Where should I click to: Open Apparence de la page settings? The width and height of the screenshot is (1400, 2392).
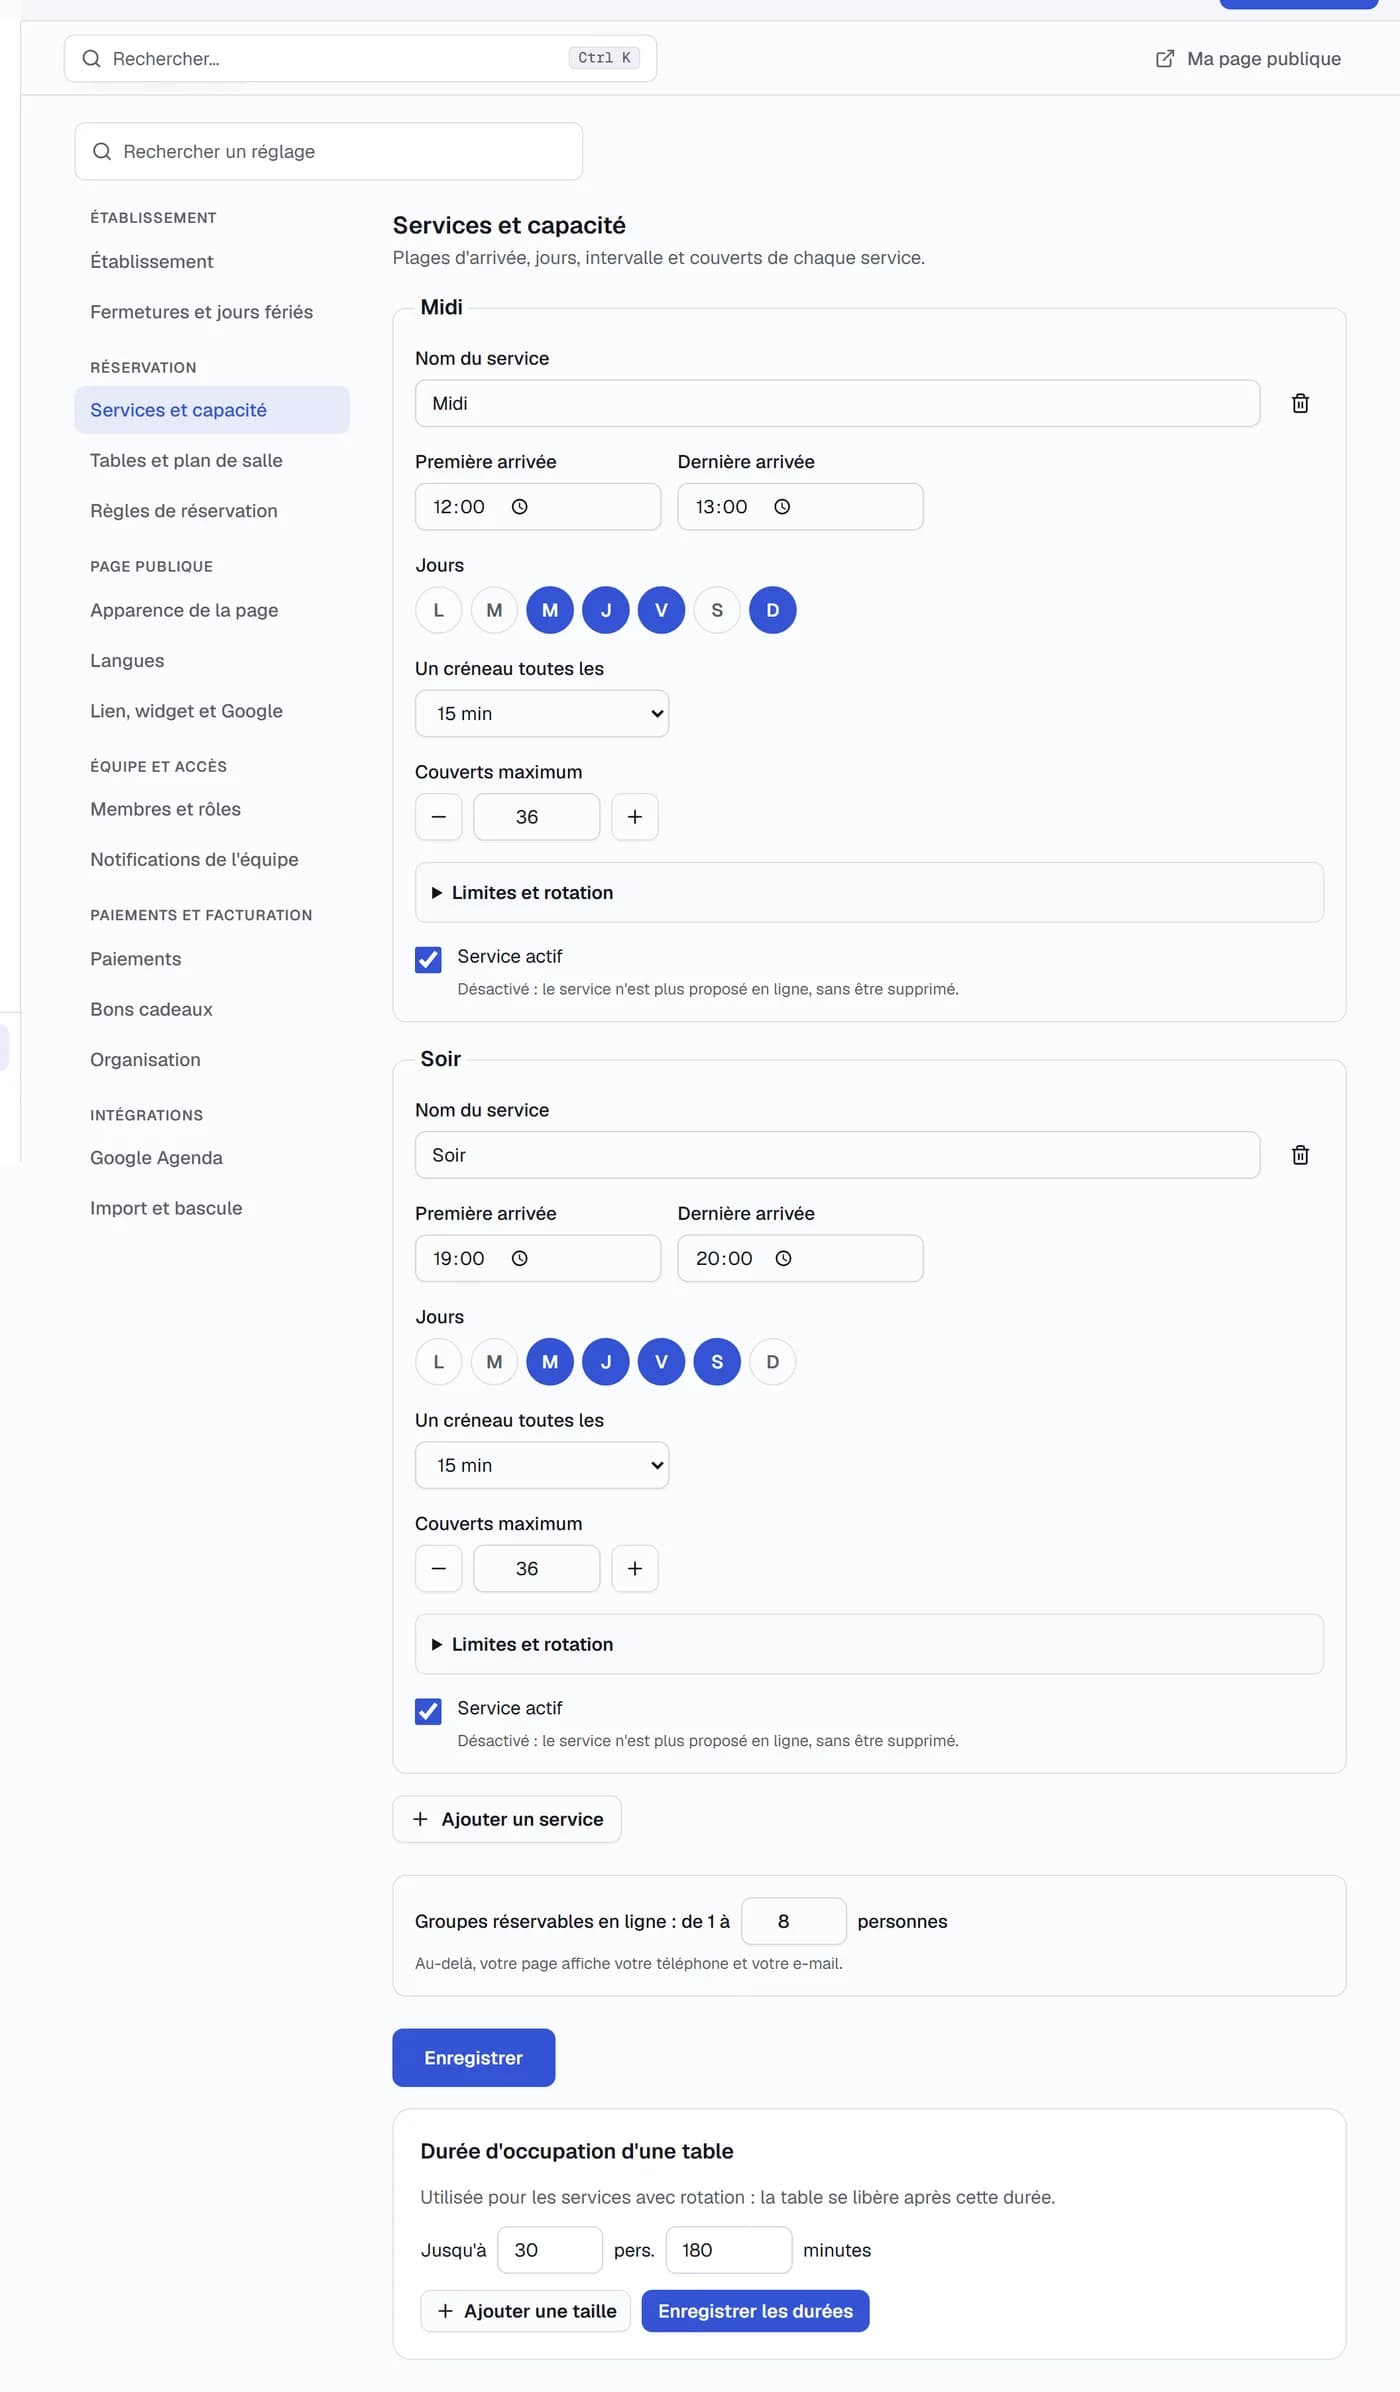click(212, 611)
